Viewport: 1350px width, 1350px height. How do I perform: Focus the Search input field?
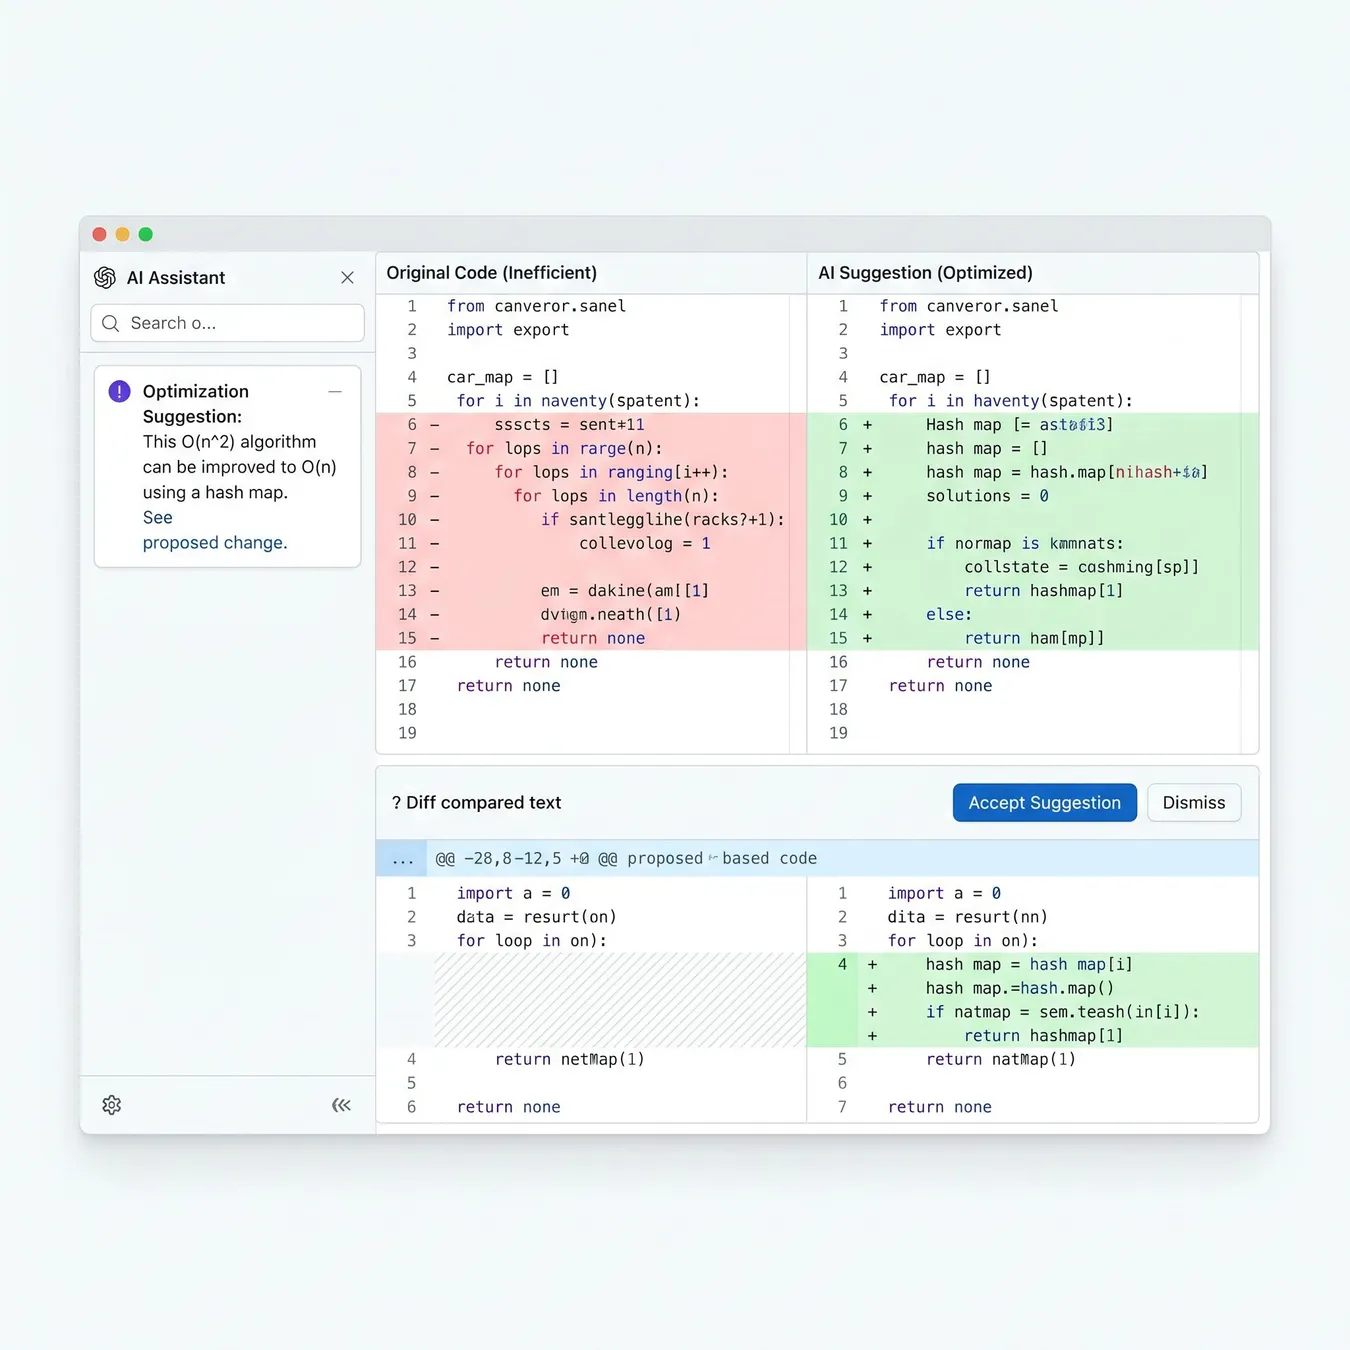[x=227, y=323]
